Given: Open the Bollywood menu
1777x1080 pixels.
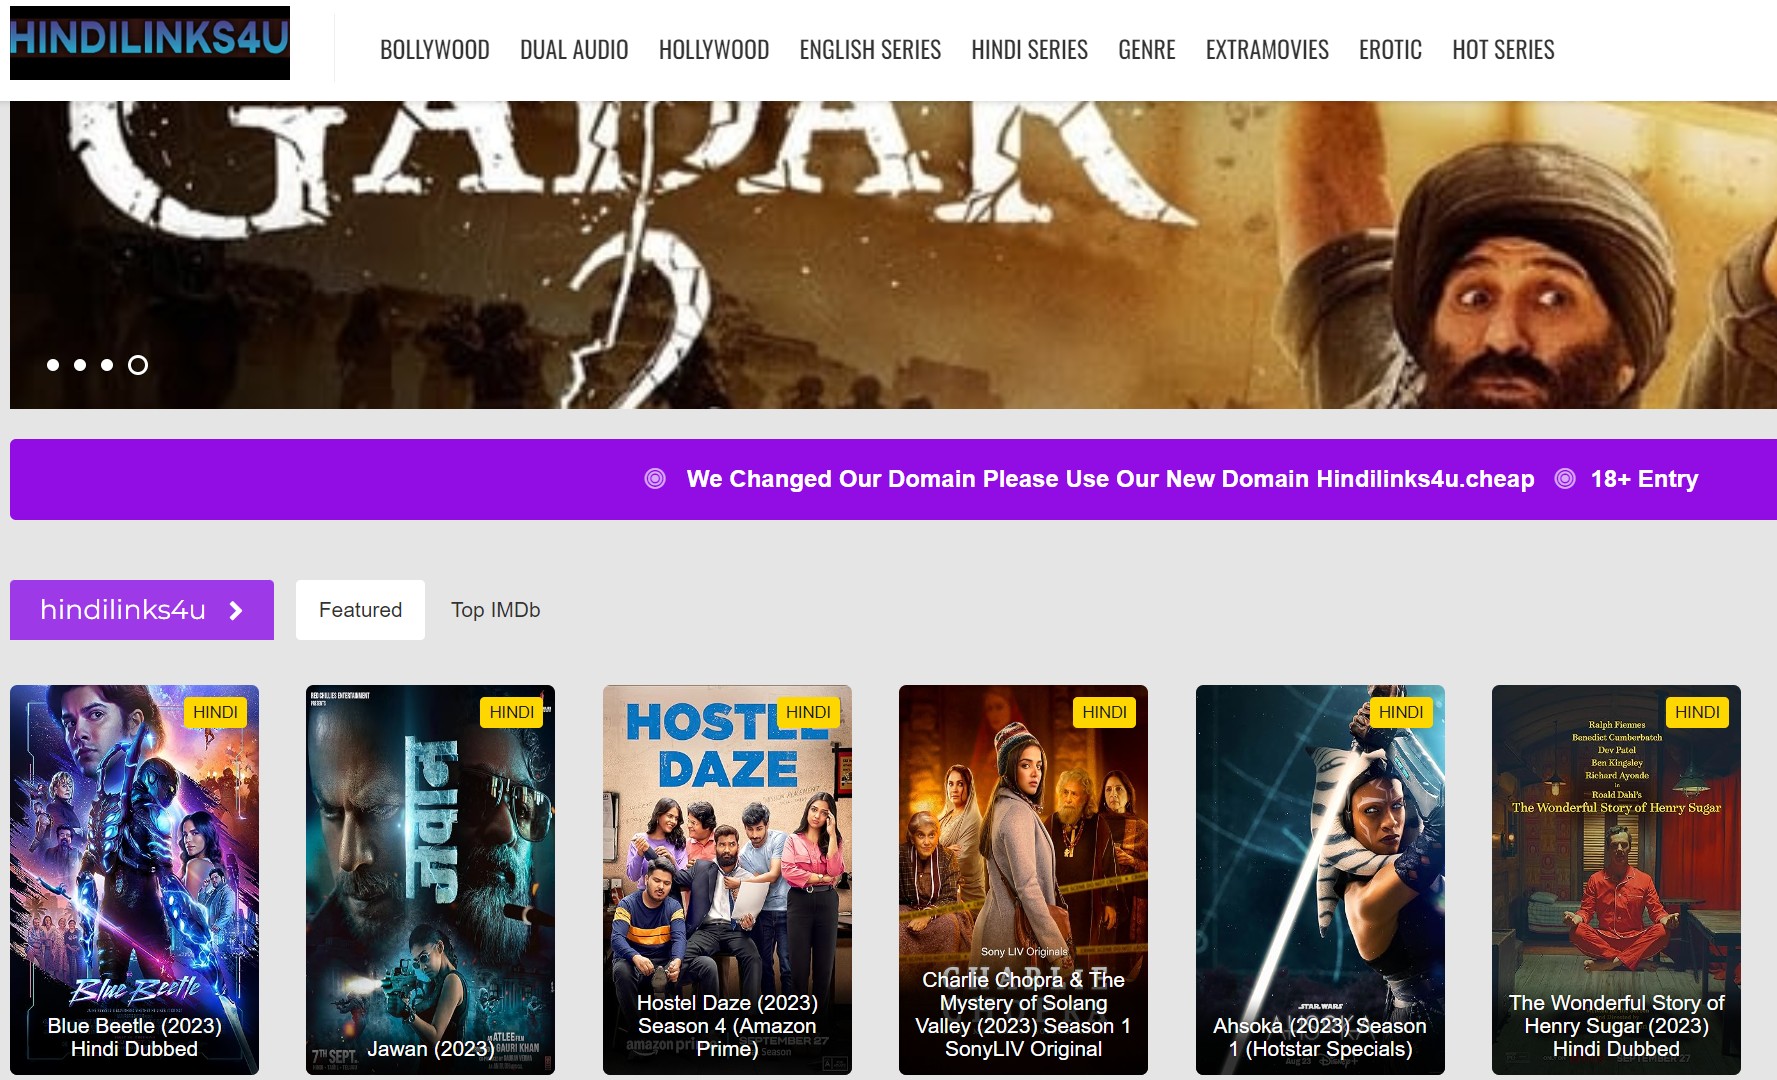Looking at the screenshot, I should pyautogui.click(x=435, y=50).
